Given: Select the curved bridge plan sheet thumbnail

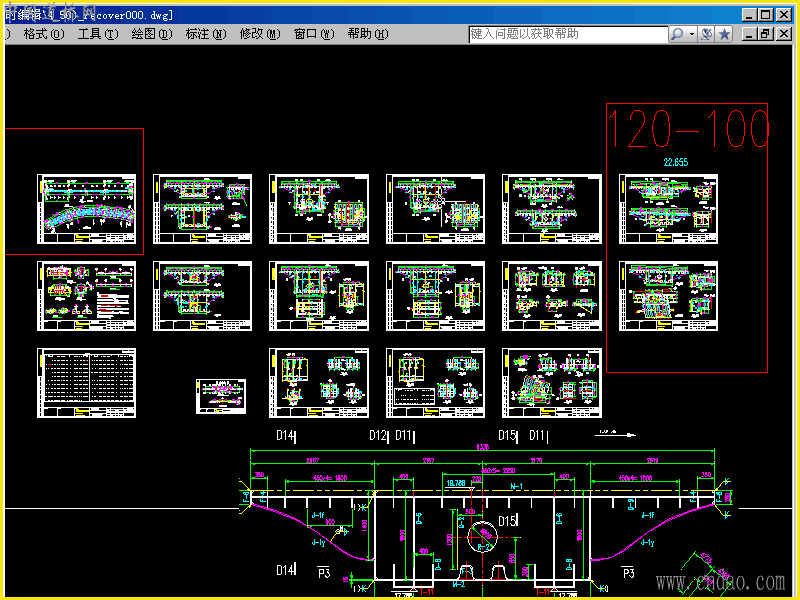Looking at the screenshot, I should point(87,209).
